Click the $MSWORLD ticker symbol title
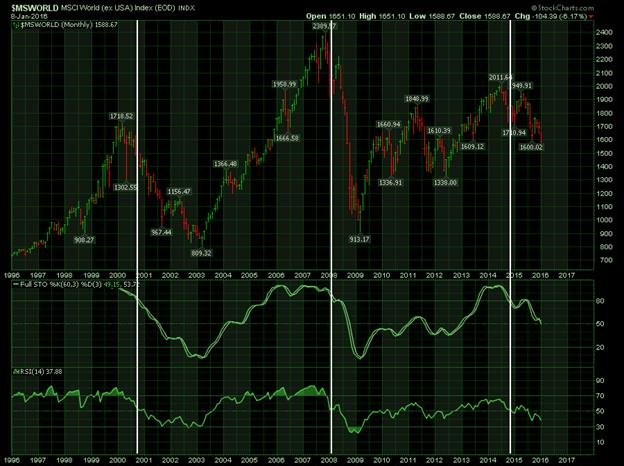 pyautogui.click(x=35, y=8)
